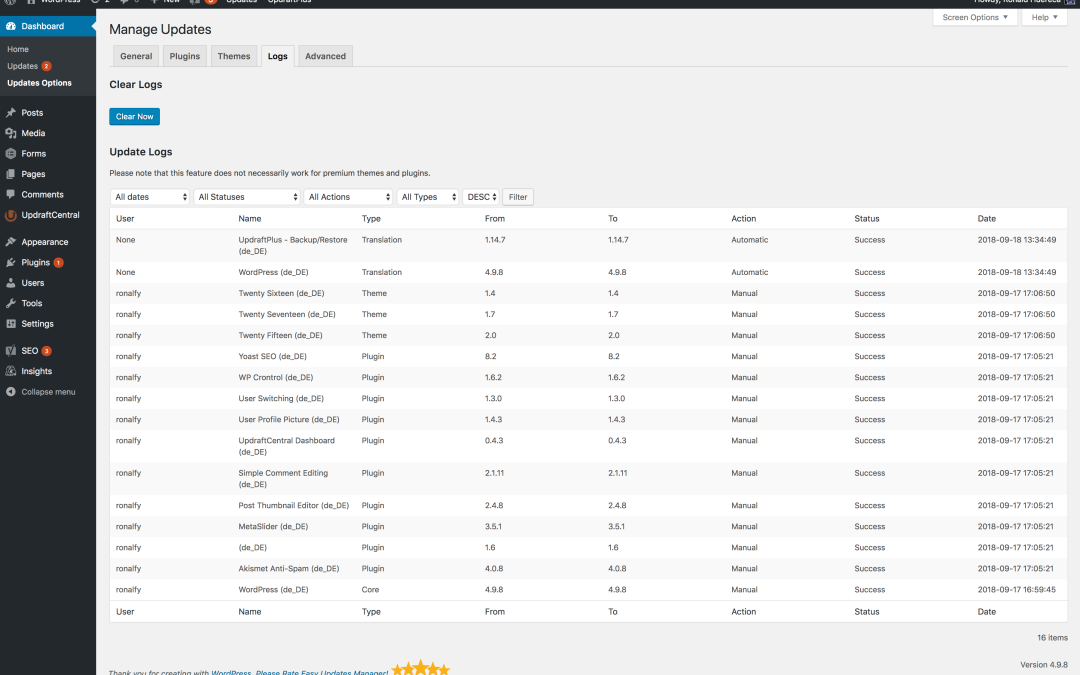Open the All Statuses dropdown
This screenshot has width=1080, height=675.
[247, 197]
